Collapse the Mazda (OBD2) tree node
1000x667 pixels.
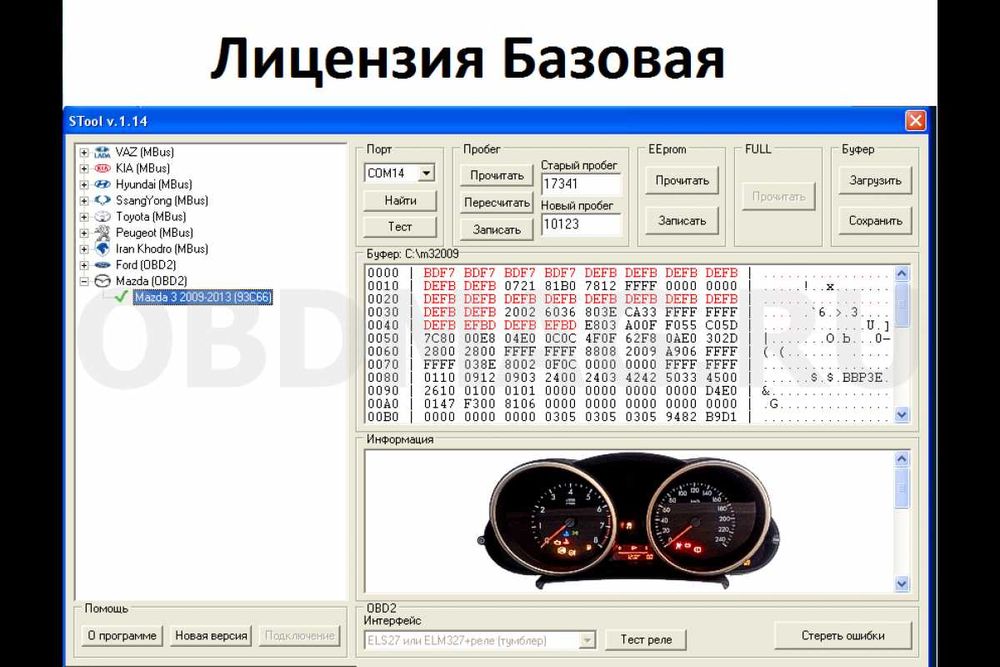click(x=84, y=281)
